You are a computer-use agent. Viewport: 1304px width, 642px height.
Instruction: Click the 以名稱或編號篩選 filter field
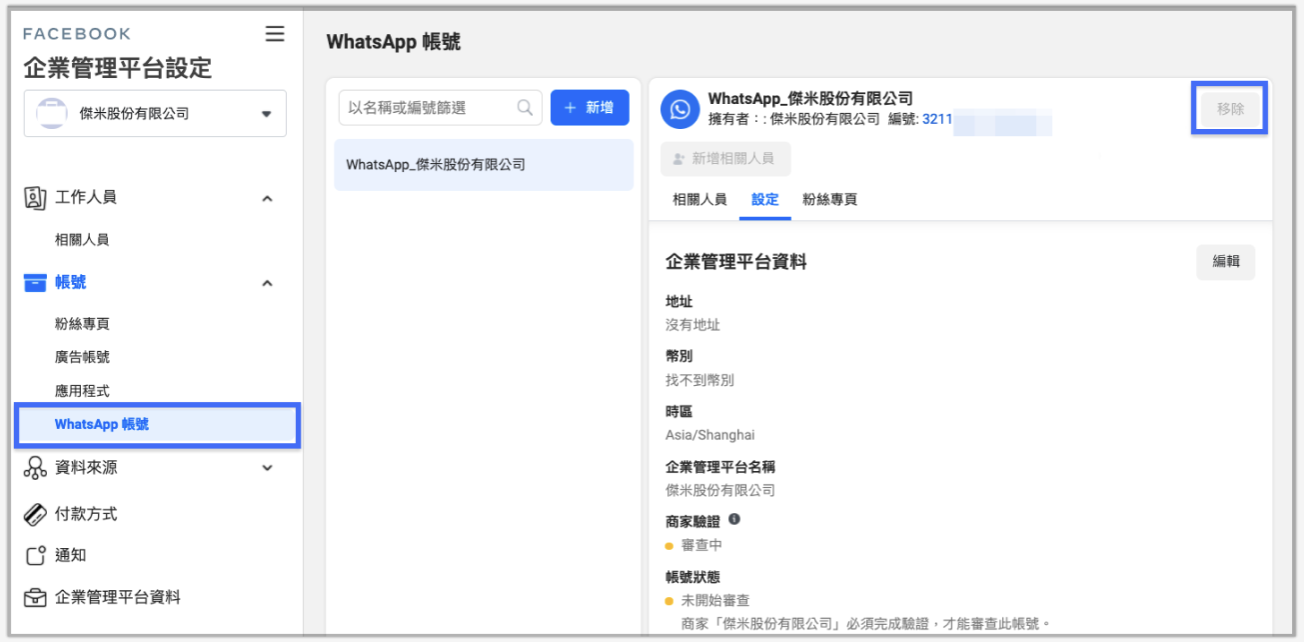pos(440,107)
